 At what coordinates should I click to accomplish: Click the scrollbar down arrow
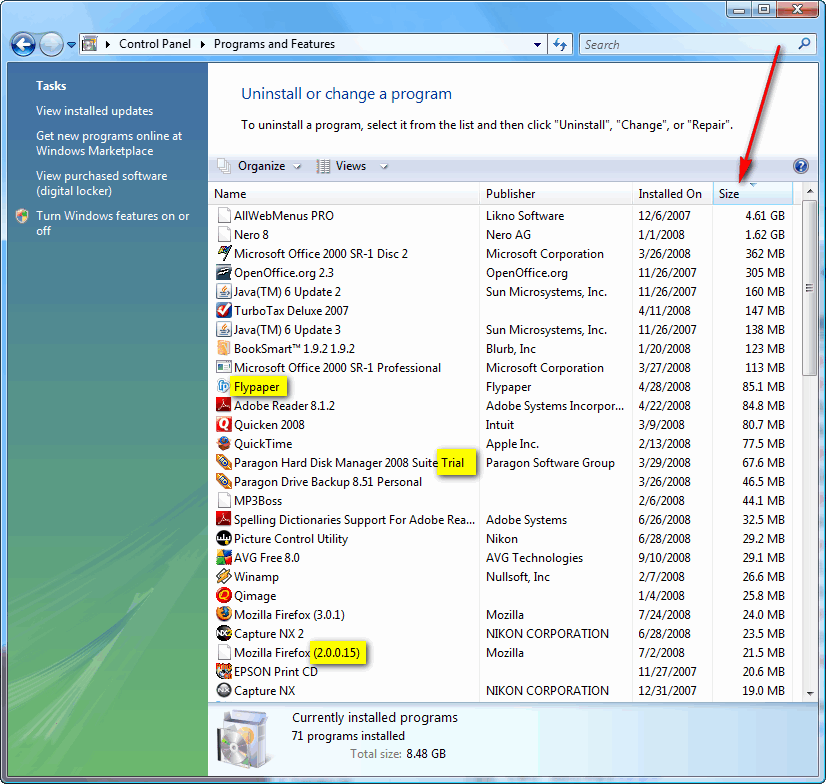[x=810, y=693]
